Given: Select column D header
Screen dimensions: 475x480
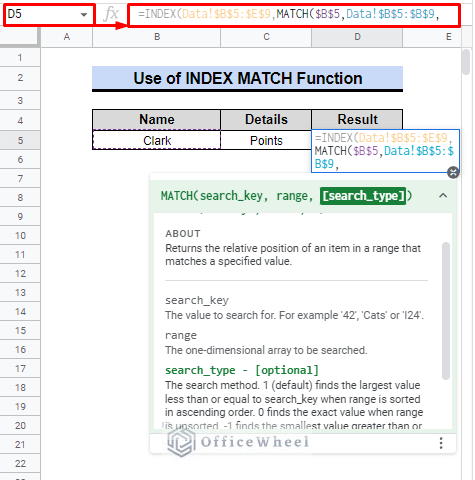Looking at the screenshot, I should 357,37.
